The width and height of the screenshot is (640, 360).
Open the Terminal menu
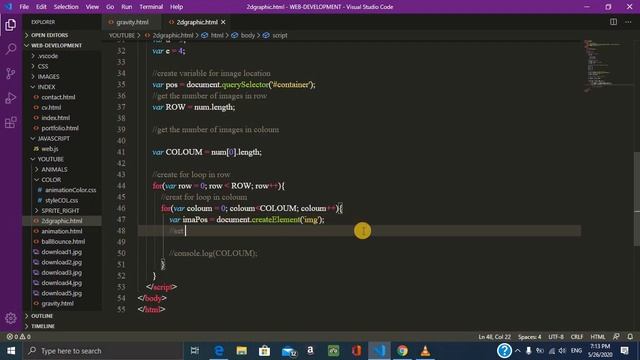(151, 7)
